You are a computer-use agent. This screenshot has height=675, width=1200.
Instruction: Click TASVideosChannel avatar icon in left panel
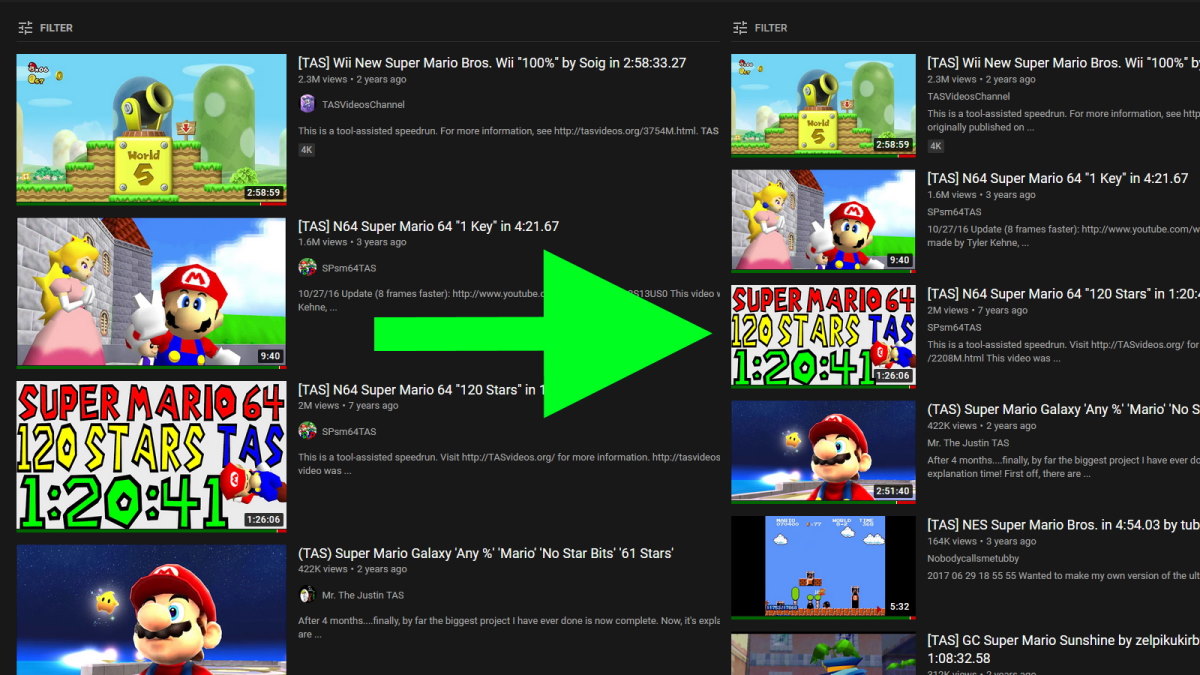point(307,104)
